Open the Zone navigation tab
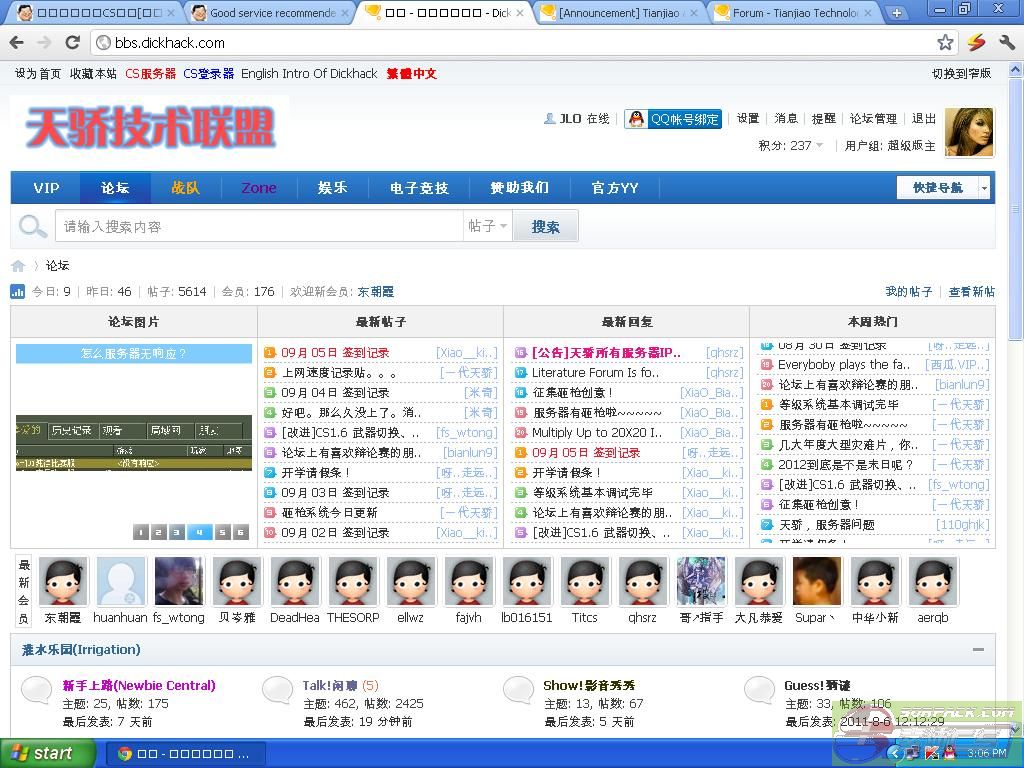Screen dimensions: 1024x768 (x=258, y=188)
